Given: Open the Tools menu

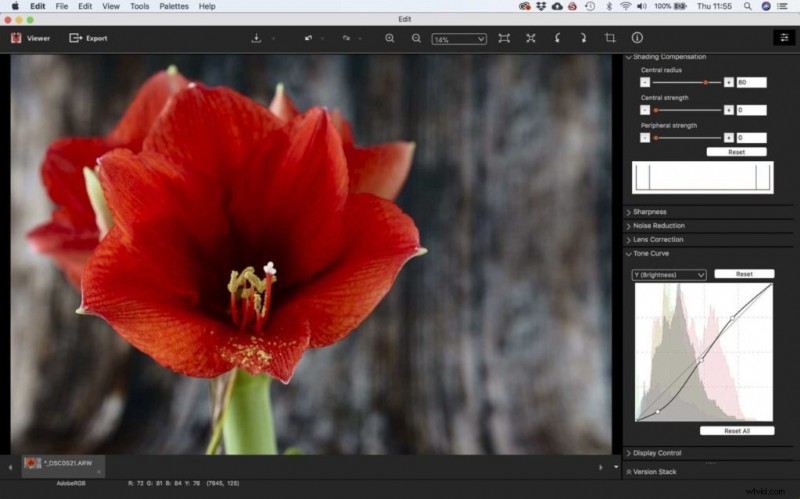Looking at the screenshot, I should pos(139,6).
